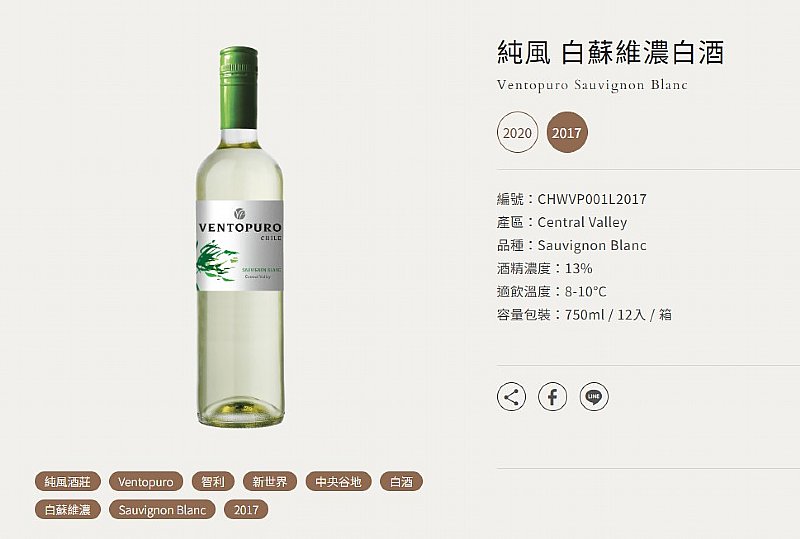Click the share icon
The image size is (800, 539).
coord(511,397)
